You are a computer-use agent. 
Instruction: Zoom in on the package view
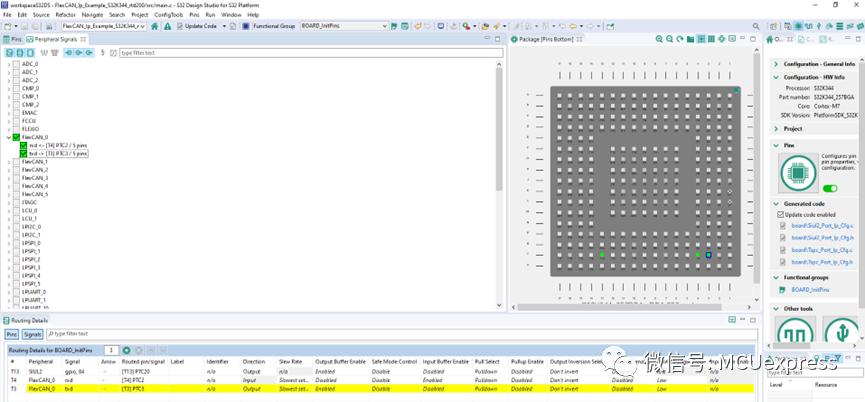659,39
